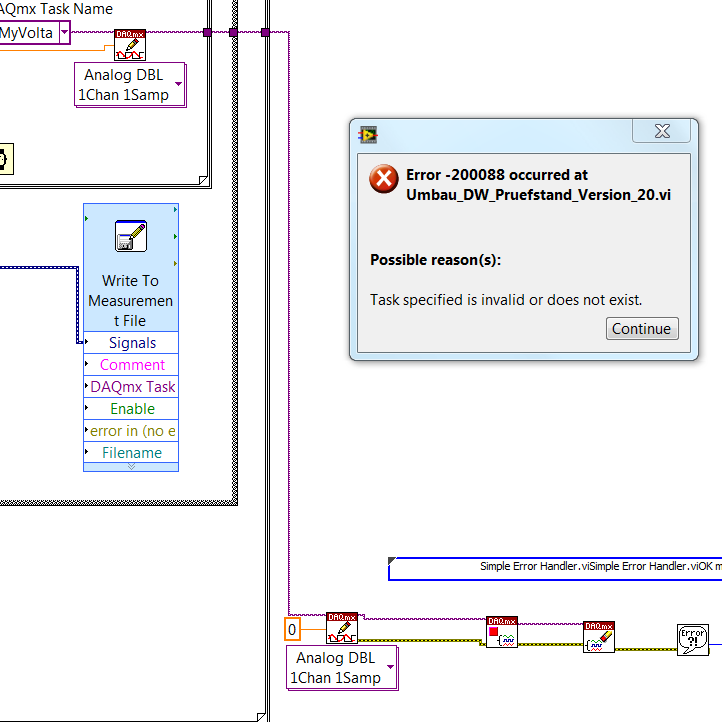
Task: Click the red error X icon
Action: click(x=384, y=179)
